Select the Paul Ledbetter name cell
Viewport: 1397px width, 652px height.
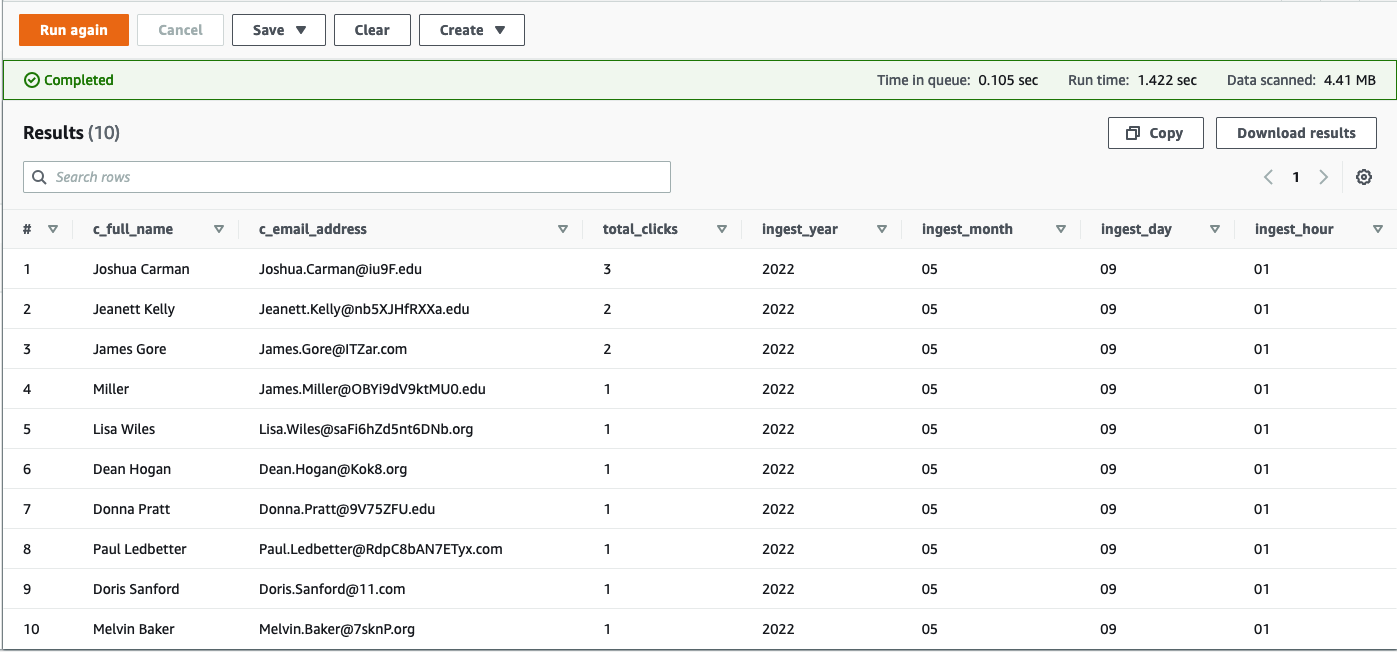coord(140,549)
